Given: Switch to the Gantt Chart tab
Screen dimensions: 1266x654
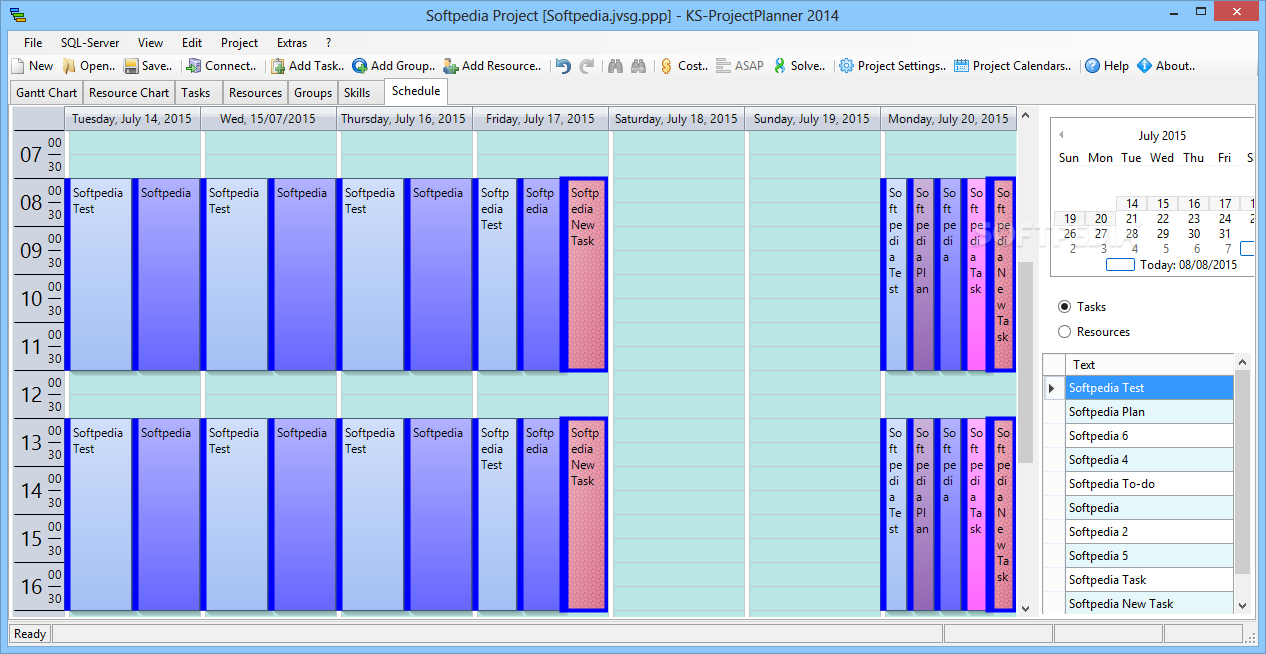Looking at the screenshot, I should [47, 93].
